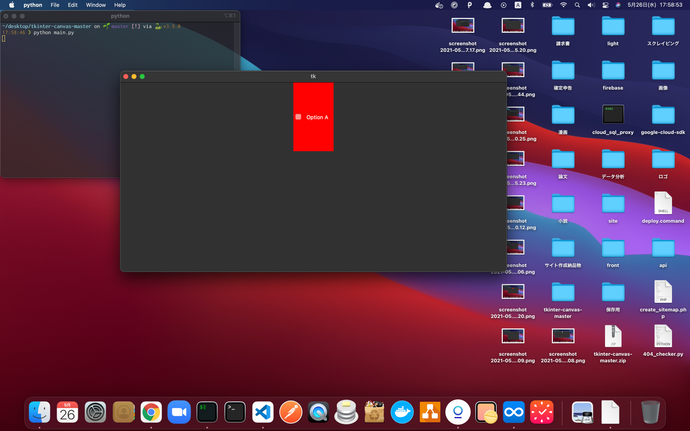Focus the python terminal window title bar
The height and width of the screenshot is (431, 690).
(120, 16)
